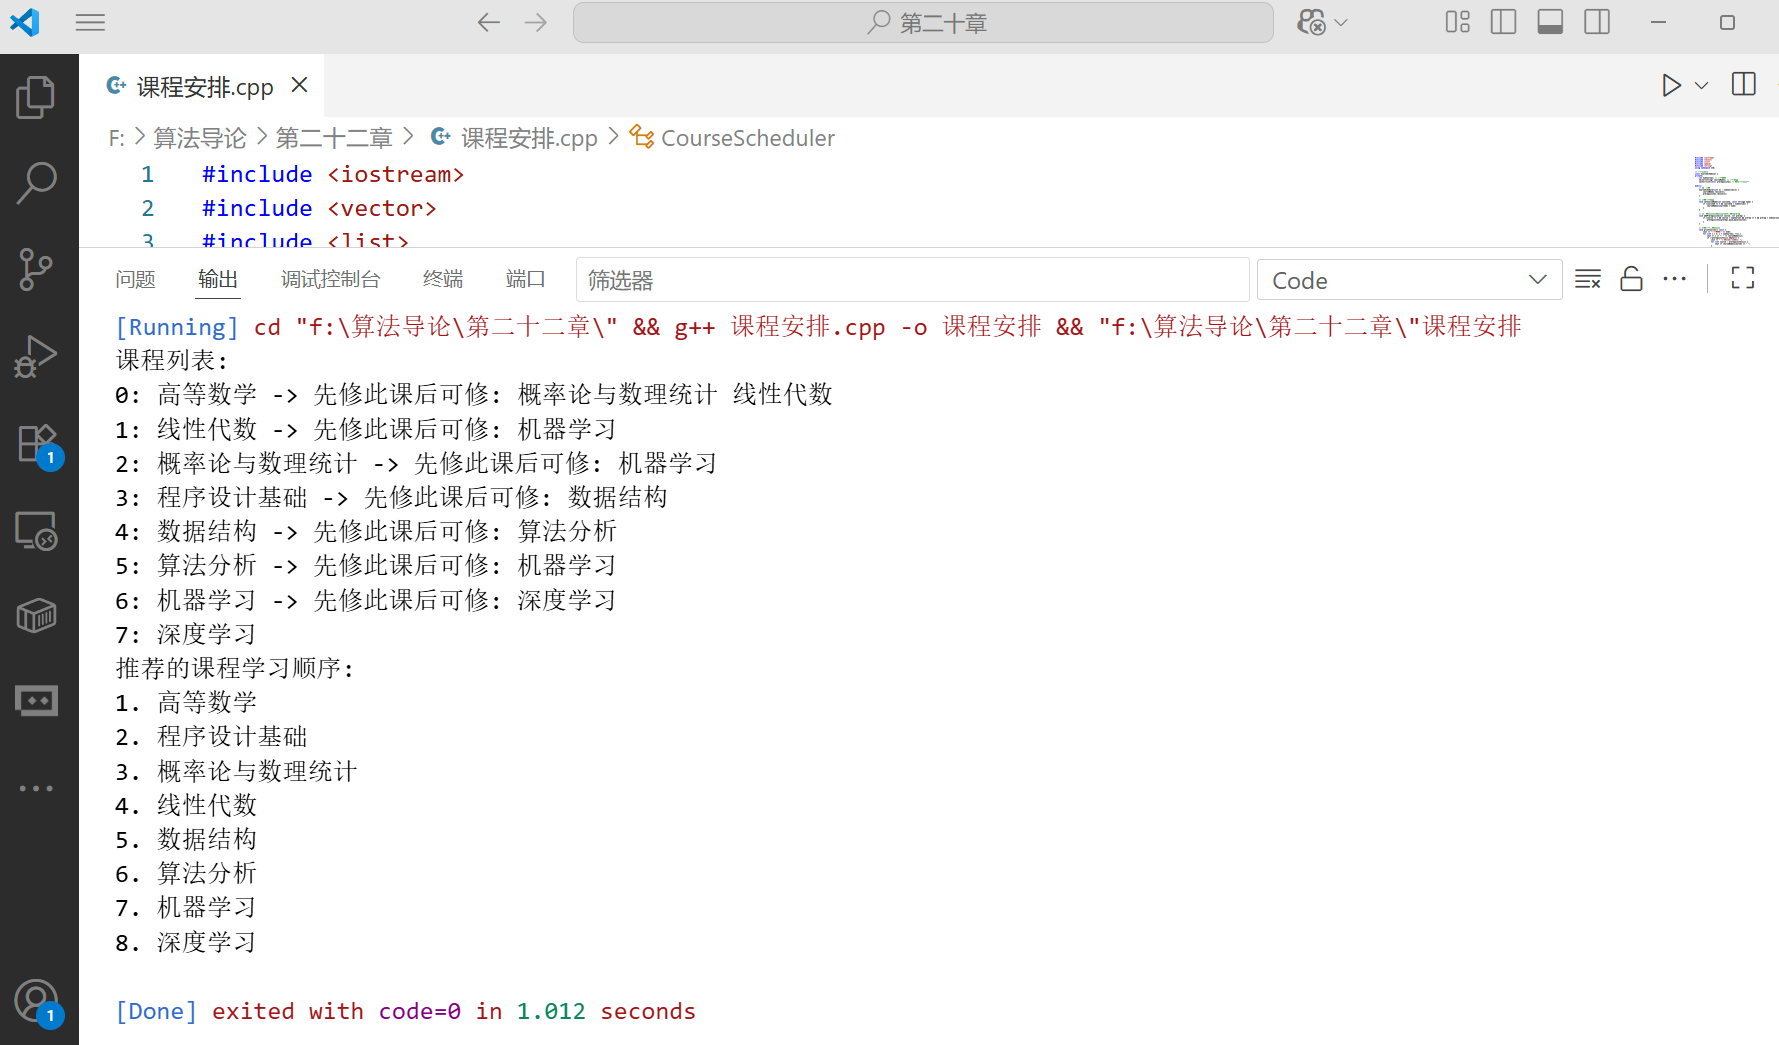Click the 第二十二章 breadcrumb
The image size is (1779, 1045).
[x=334, y=138]
